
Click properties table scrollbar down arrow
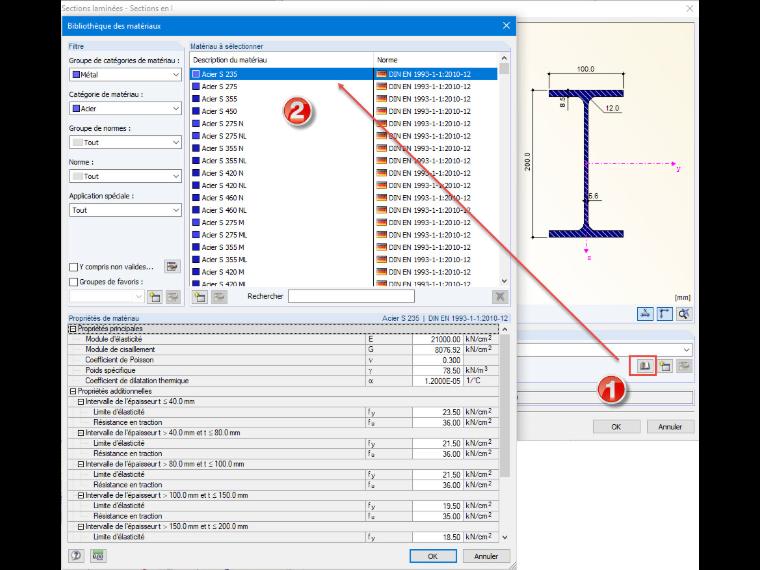coord(505,537)
